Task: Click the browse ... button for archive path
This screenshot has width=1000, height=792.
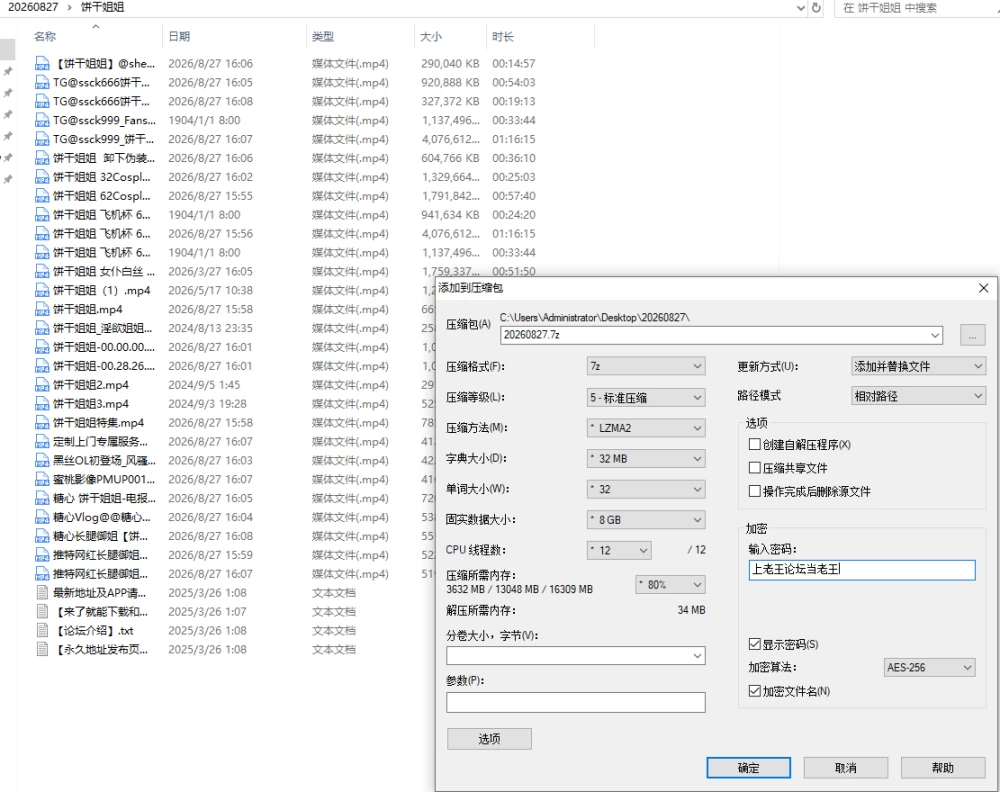Action: [972, 335]
